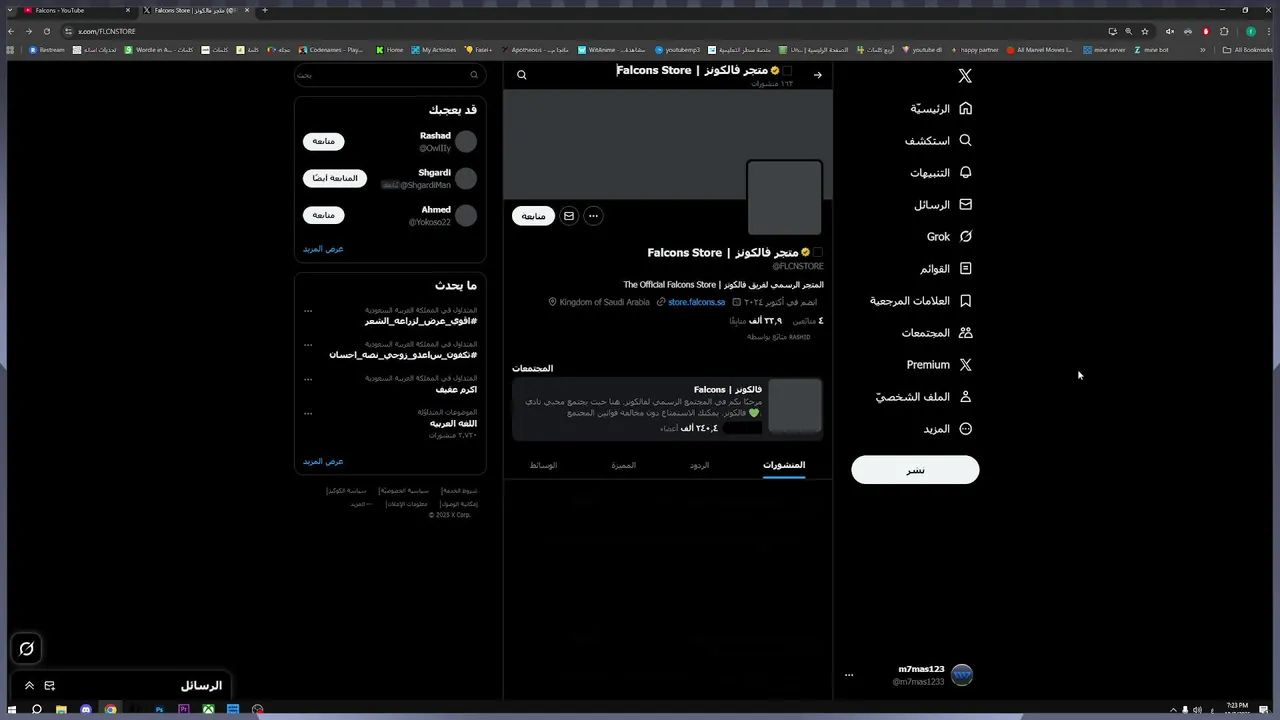Open options dots for اللغة العربية trend
Screen dimensions: 1280x720
[x=308, y=413]
